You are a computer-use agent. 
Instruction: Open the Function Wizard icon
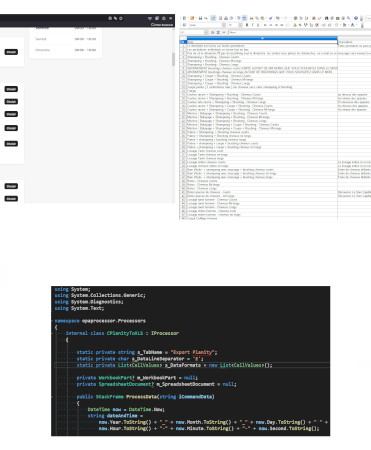212,32
